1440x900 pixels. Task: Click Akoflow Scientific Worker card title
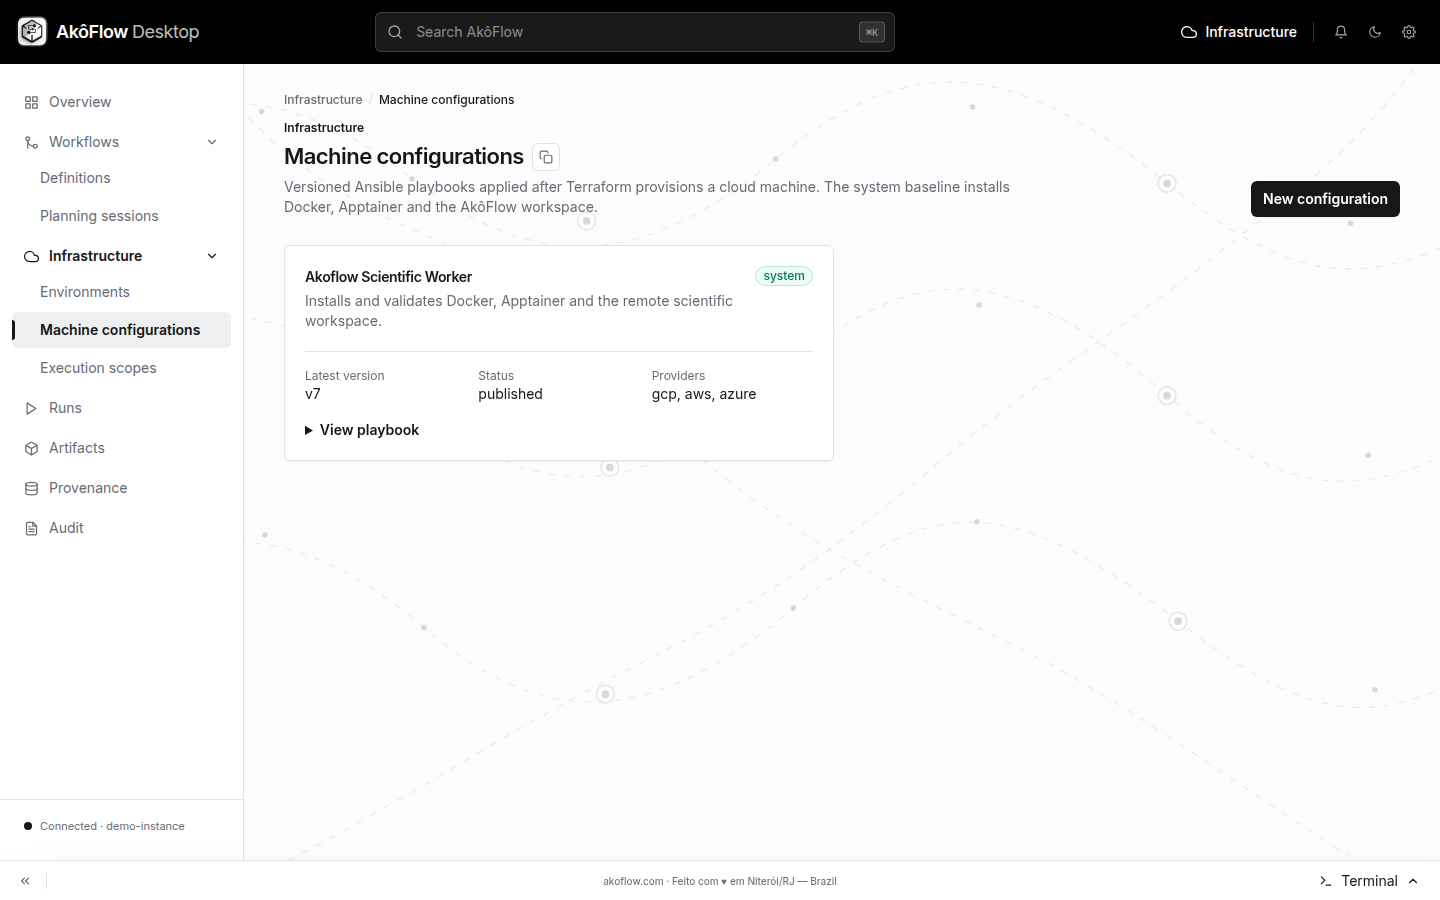(x=388, y=277)
